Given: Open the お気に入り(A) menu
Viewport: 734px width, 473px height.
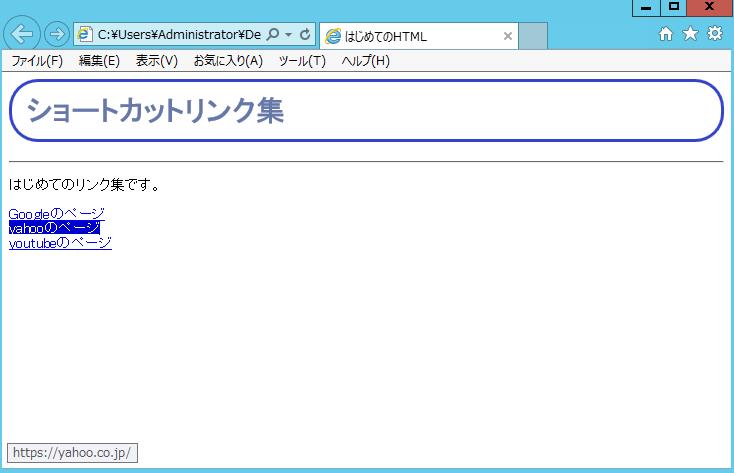Looking at the screenshot, I should click(228, 61).
